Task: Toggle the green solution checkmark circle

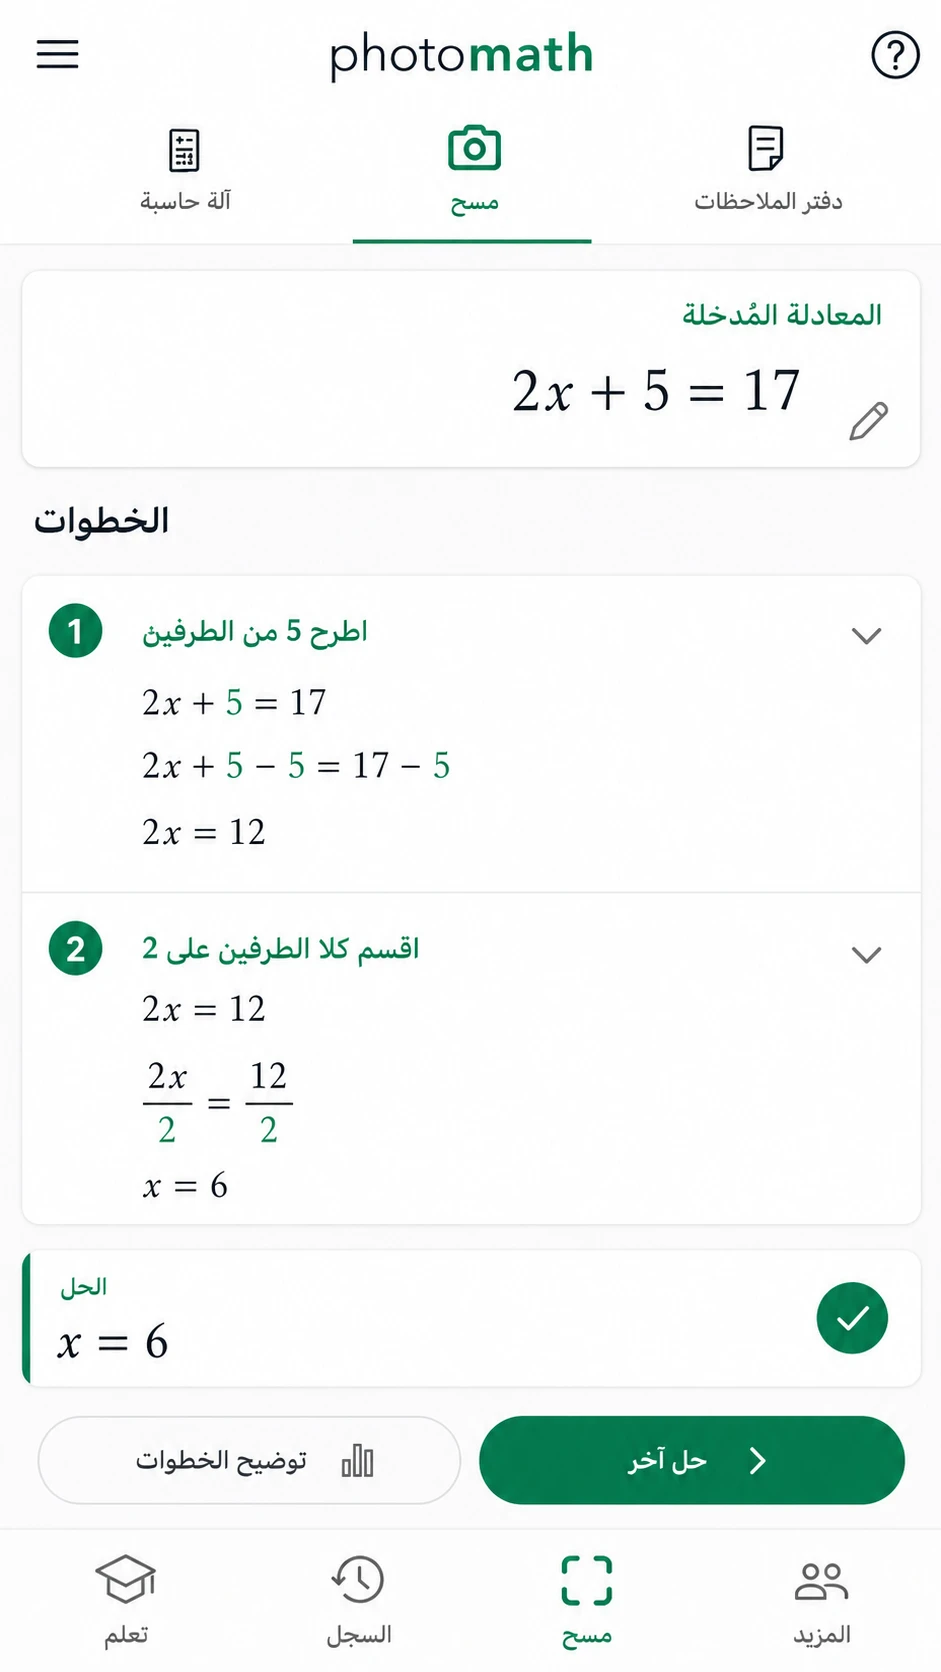Action: pos(852,1318)
